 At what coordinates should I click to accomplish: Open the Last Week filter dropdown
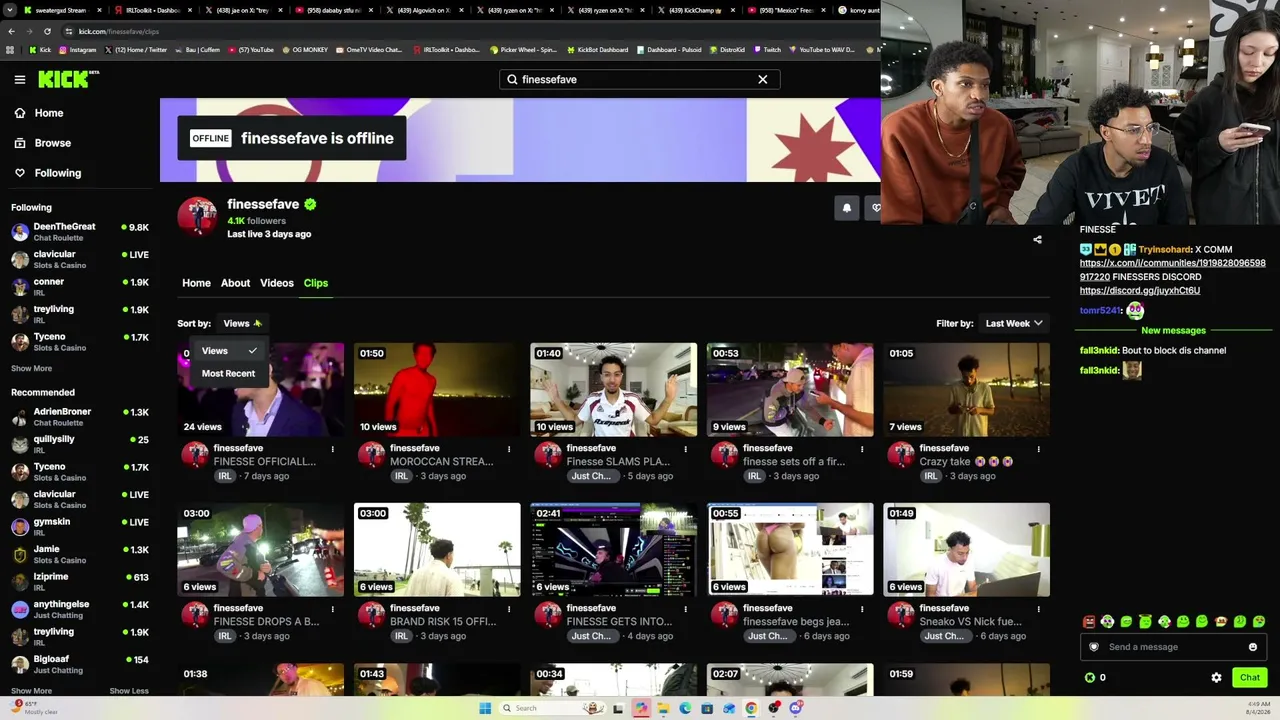click(x=1014, y=323)
